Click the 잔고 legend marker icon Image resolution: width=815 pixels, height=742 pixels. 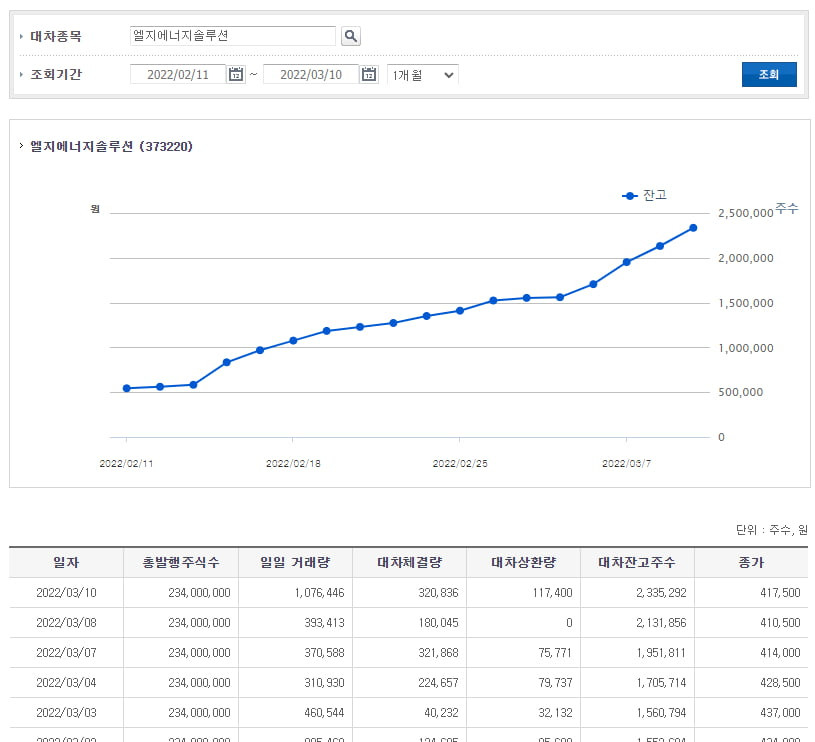pos(629,196)
